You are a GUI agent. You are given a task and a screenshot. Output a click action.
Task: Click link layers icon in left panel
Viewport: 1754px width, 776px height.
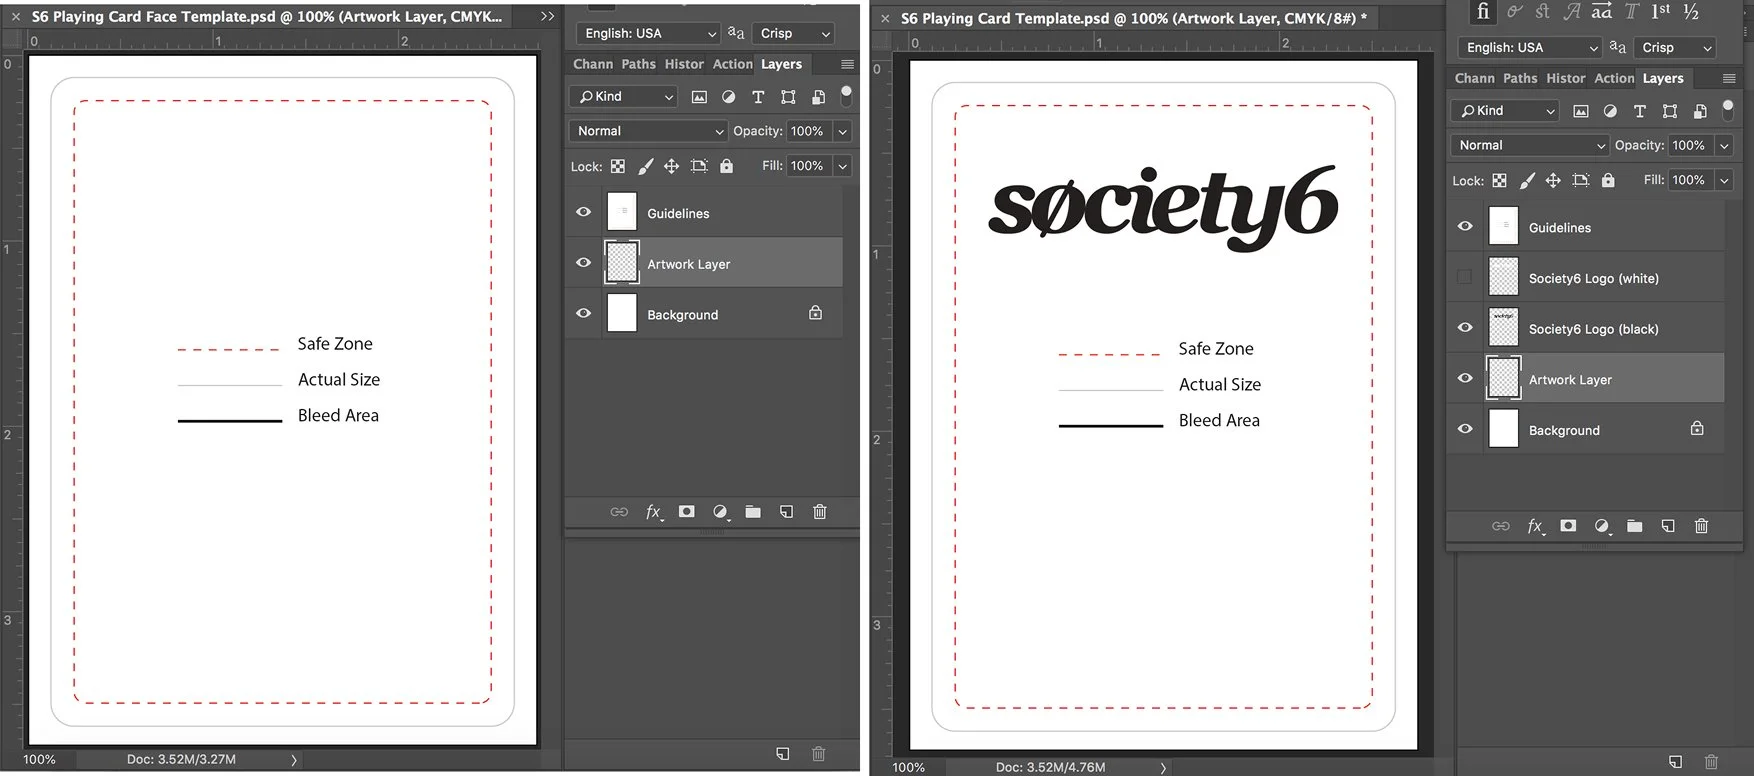click(x=619, y=512)
